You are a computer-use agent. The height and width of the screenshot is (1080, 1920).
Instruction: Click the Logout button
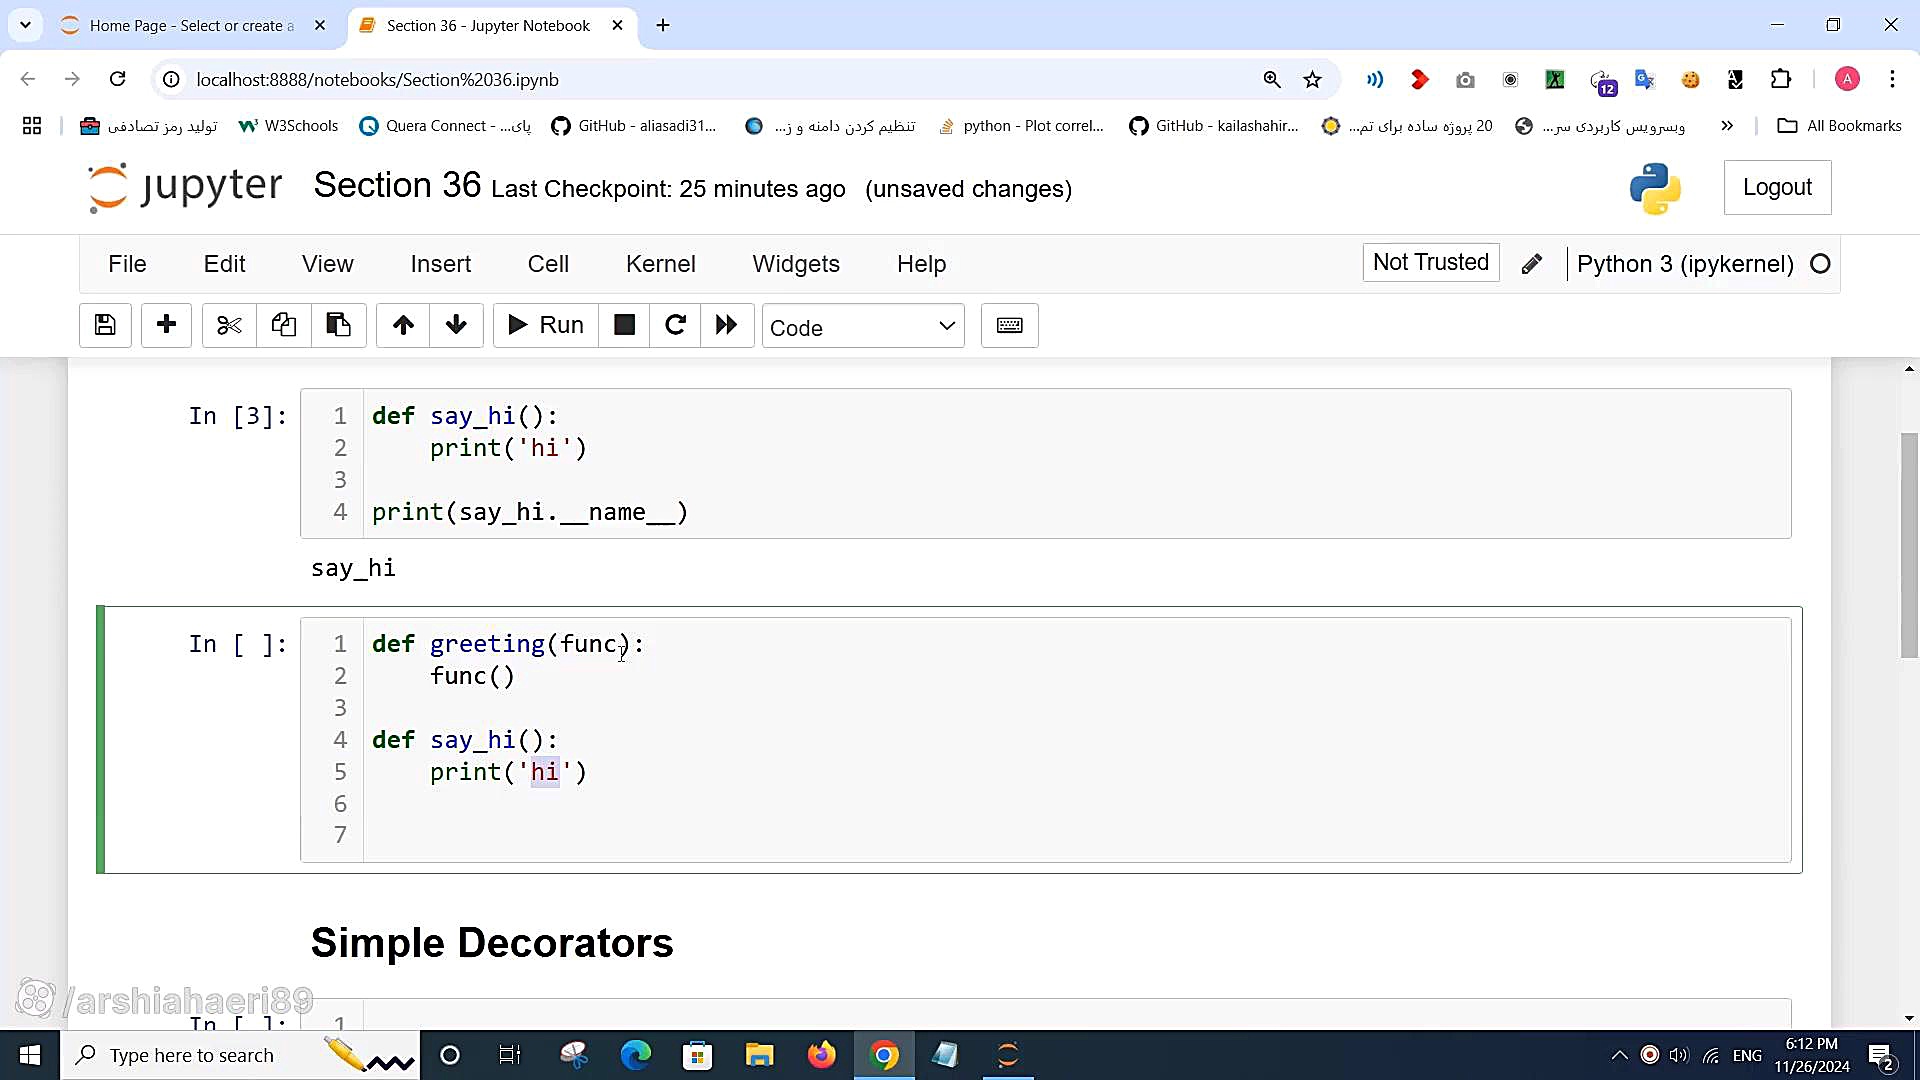1777,187
